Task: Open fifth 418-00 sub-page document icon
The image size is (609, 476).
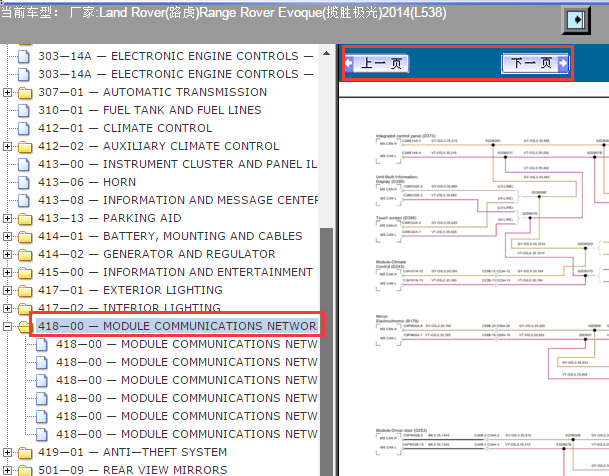Action: click(42, 417)
